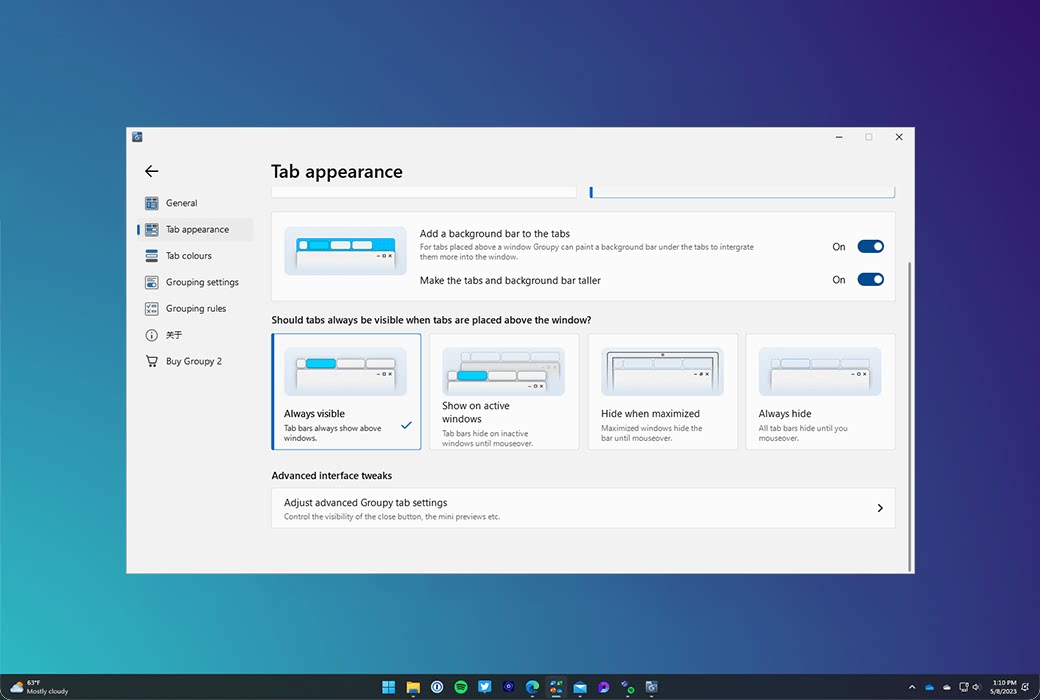Choose the Hide when maximized option
This screenshot has width=1040, height=700.
[662, 392]
